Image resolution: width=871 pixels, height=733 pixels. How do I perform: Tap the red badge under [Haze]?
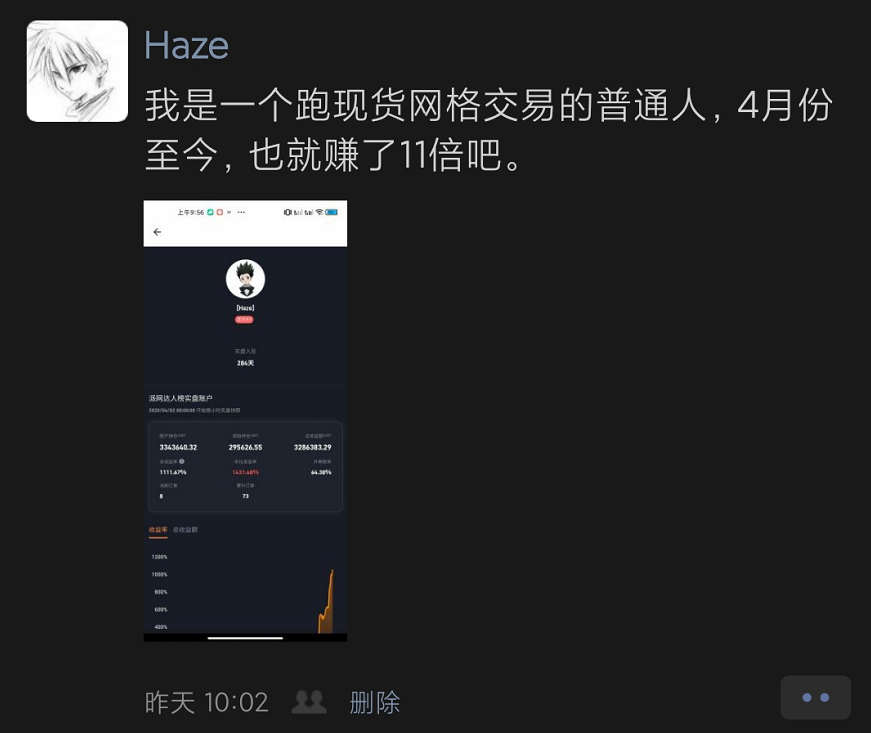point(244,319)
